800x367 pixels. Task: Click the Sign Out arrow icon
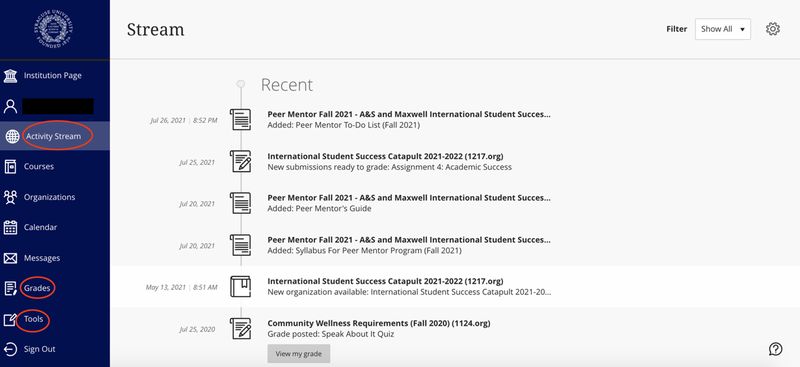pyautogui.click(x=10, y=350)
